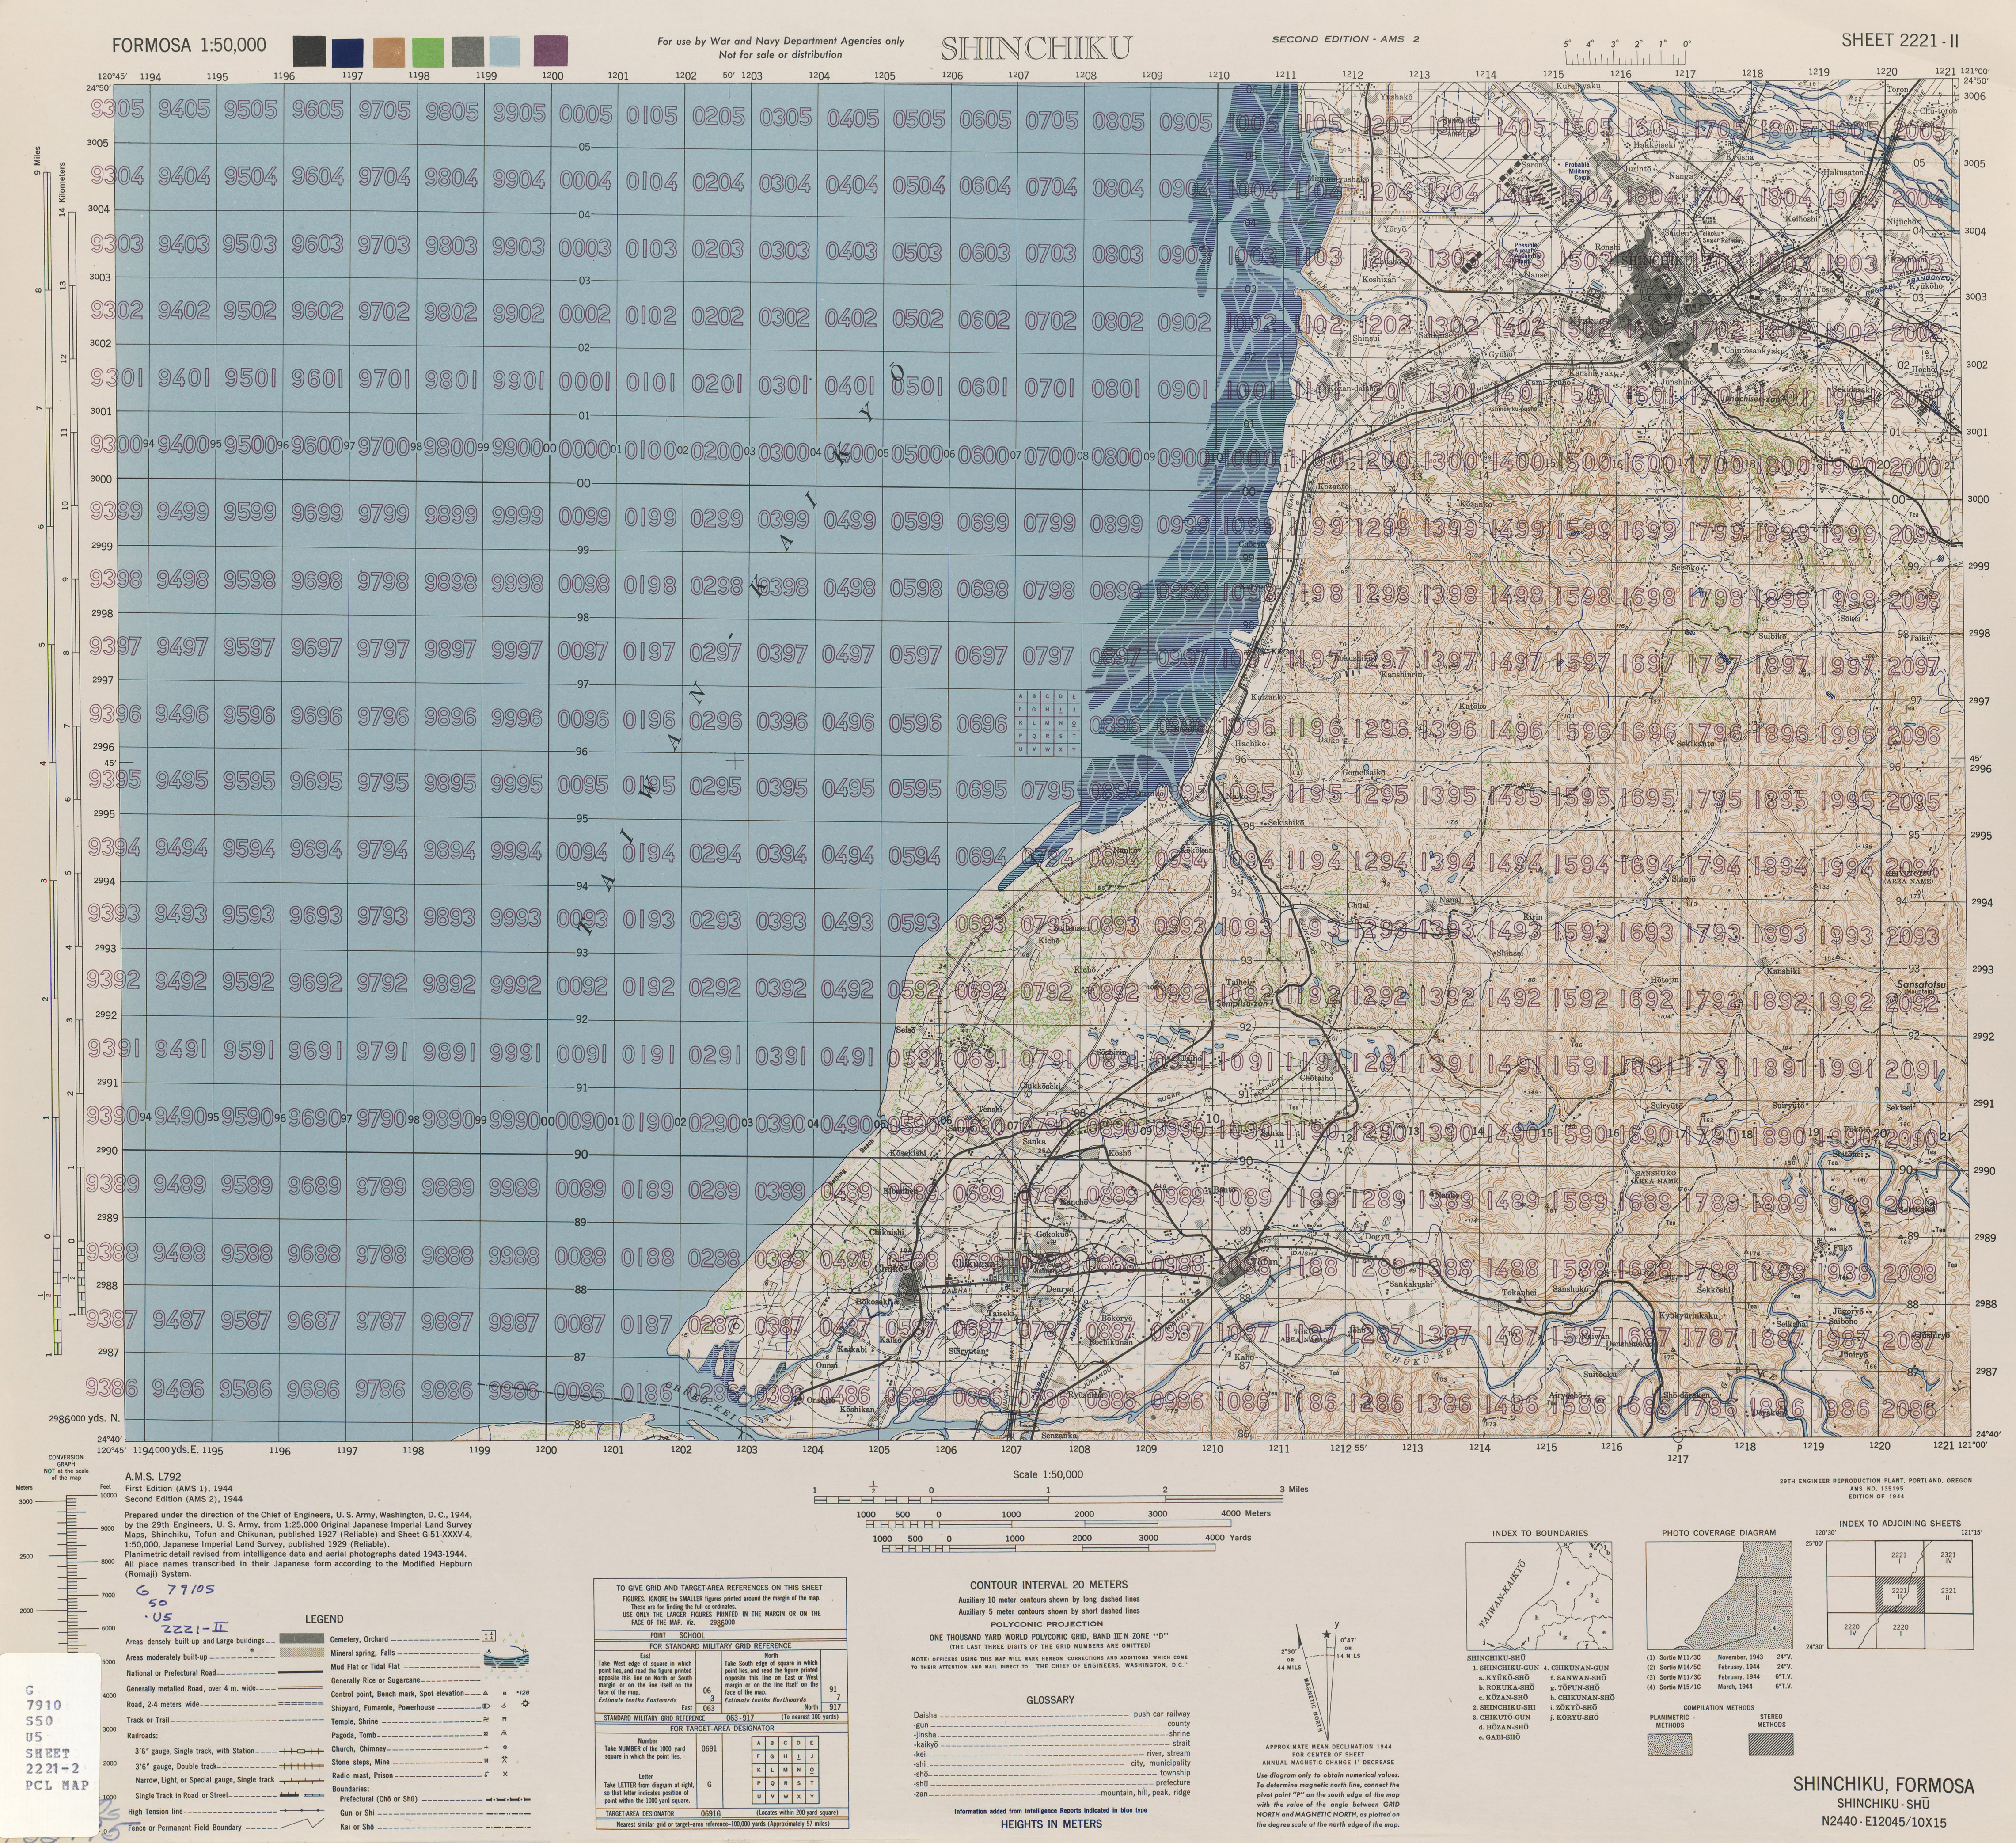Viewport: 2016px width, 1843px height.
Task: Click the mine crossed-picks symbol in legend
Action: [504, 1760]
